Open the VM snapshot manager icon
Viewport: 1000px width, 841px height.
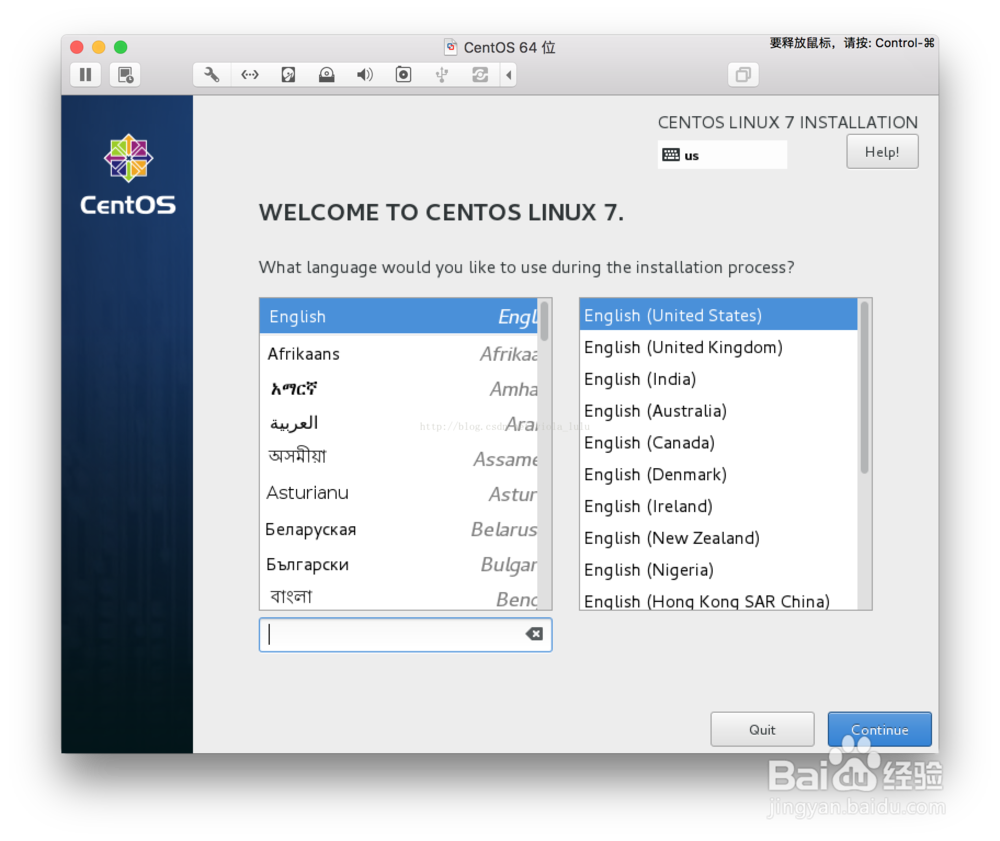[125, 75]
